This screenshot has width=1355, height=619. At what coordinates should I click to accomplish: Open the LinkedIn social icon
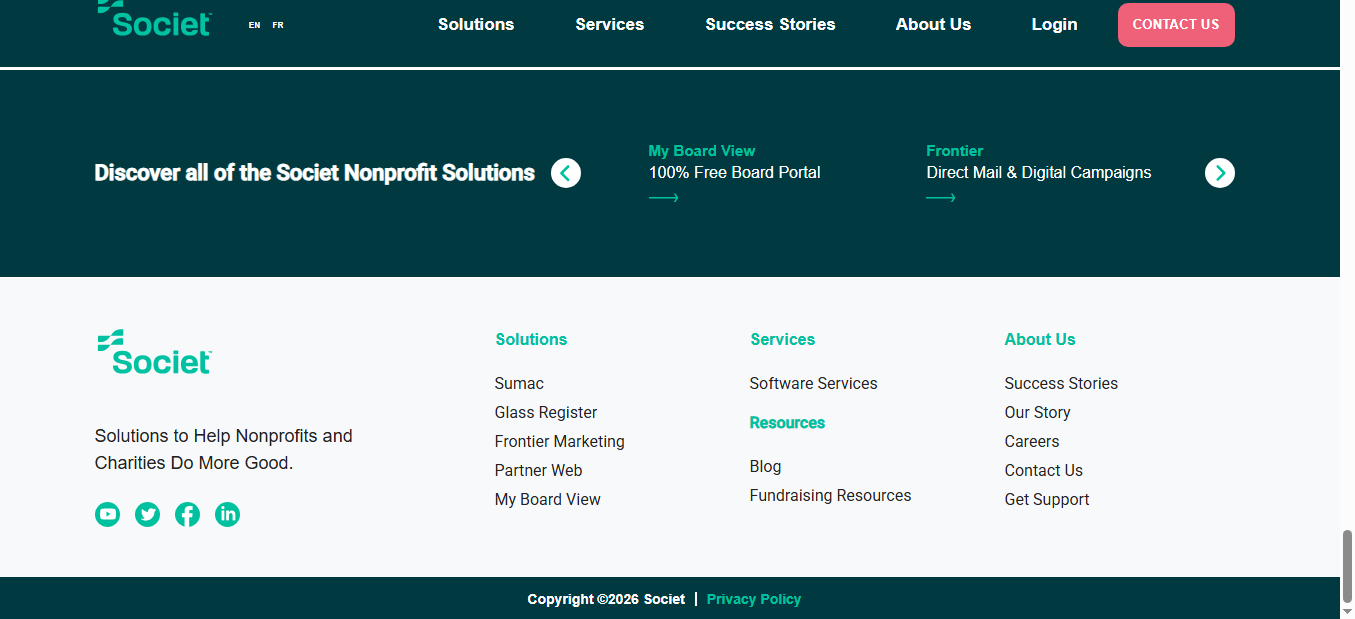click(227, 514)
